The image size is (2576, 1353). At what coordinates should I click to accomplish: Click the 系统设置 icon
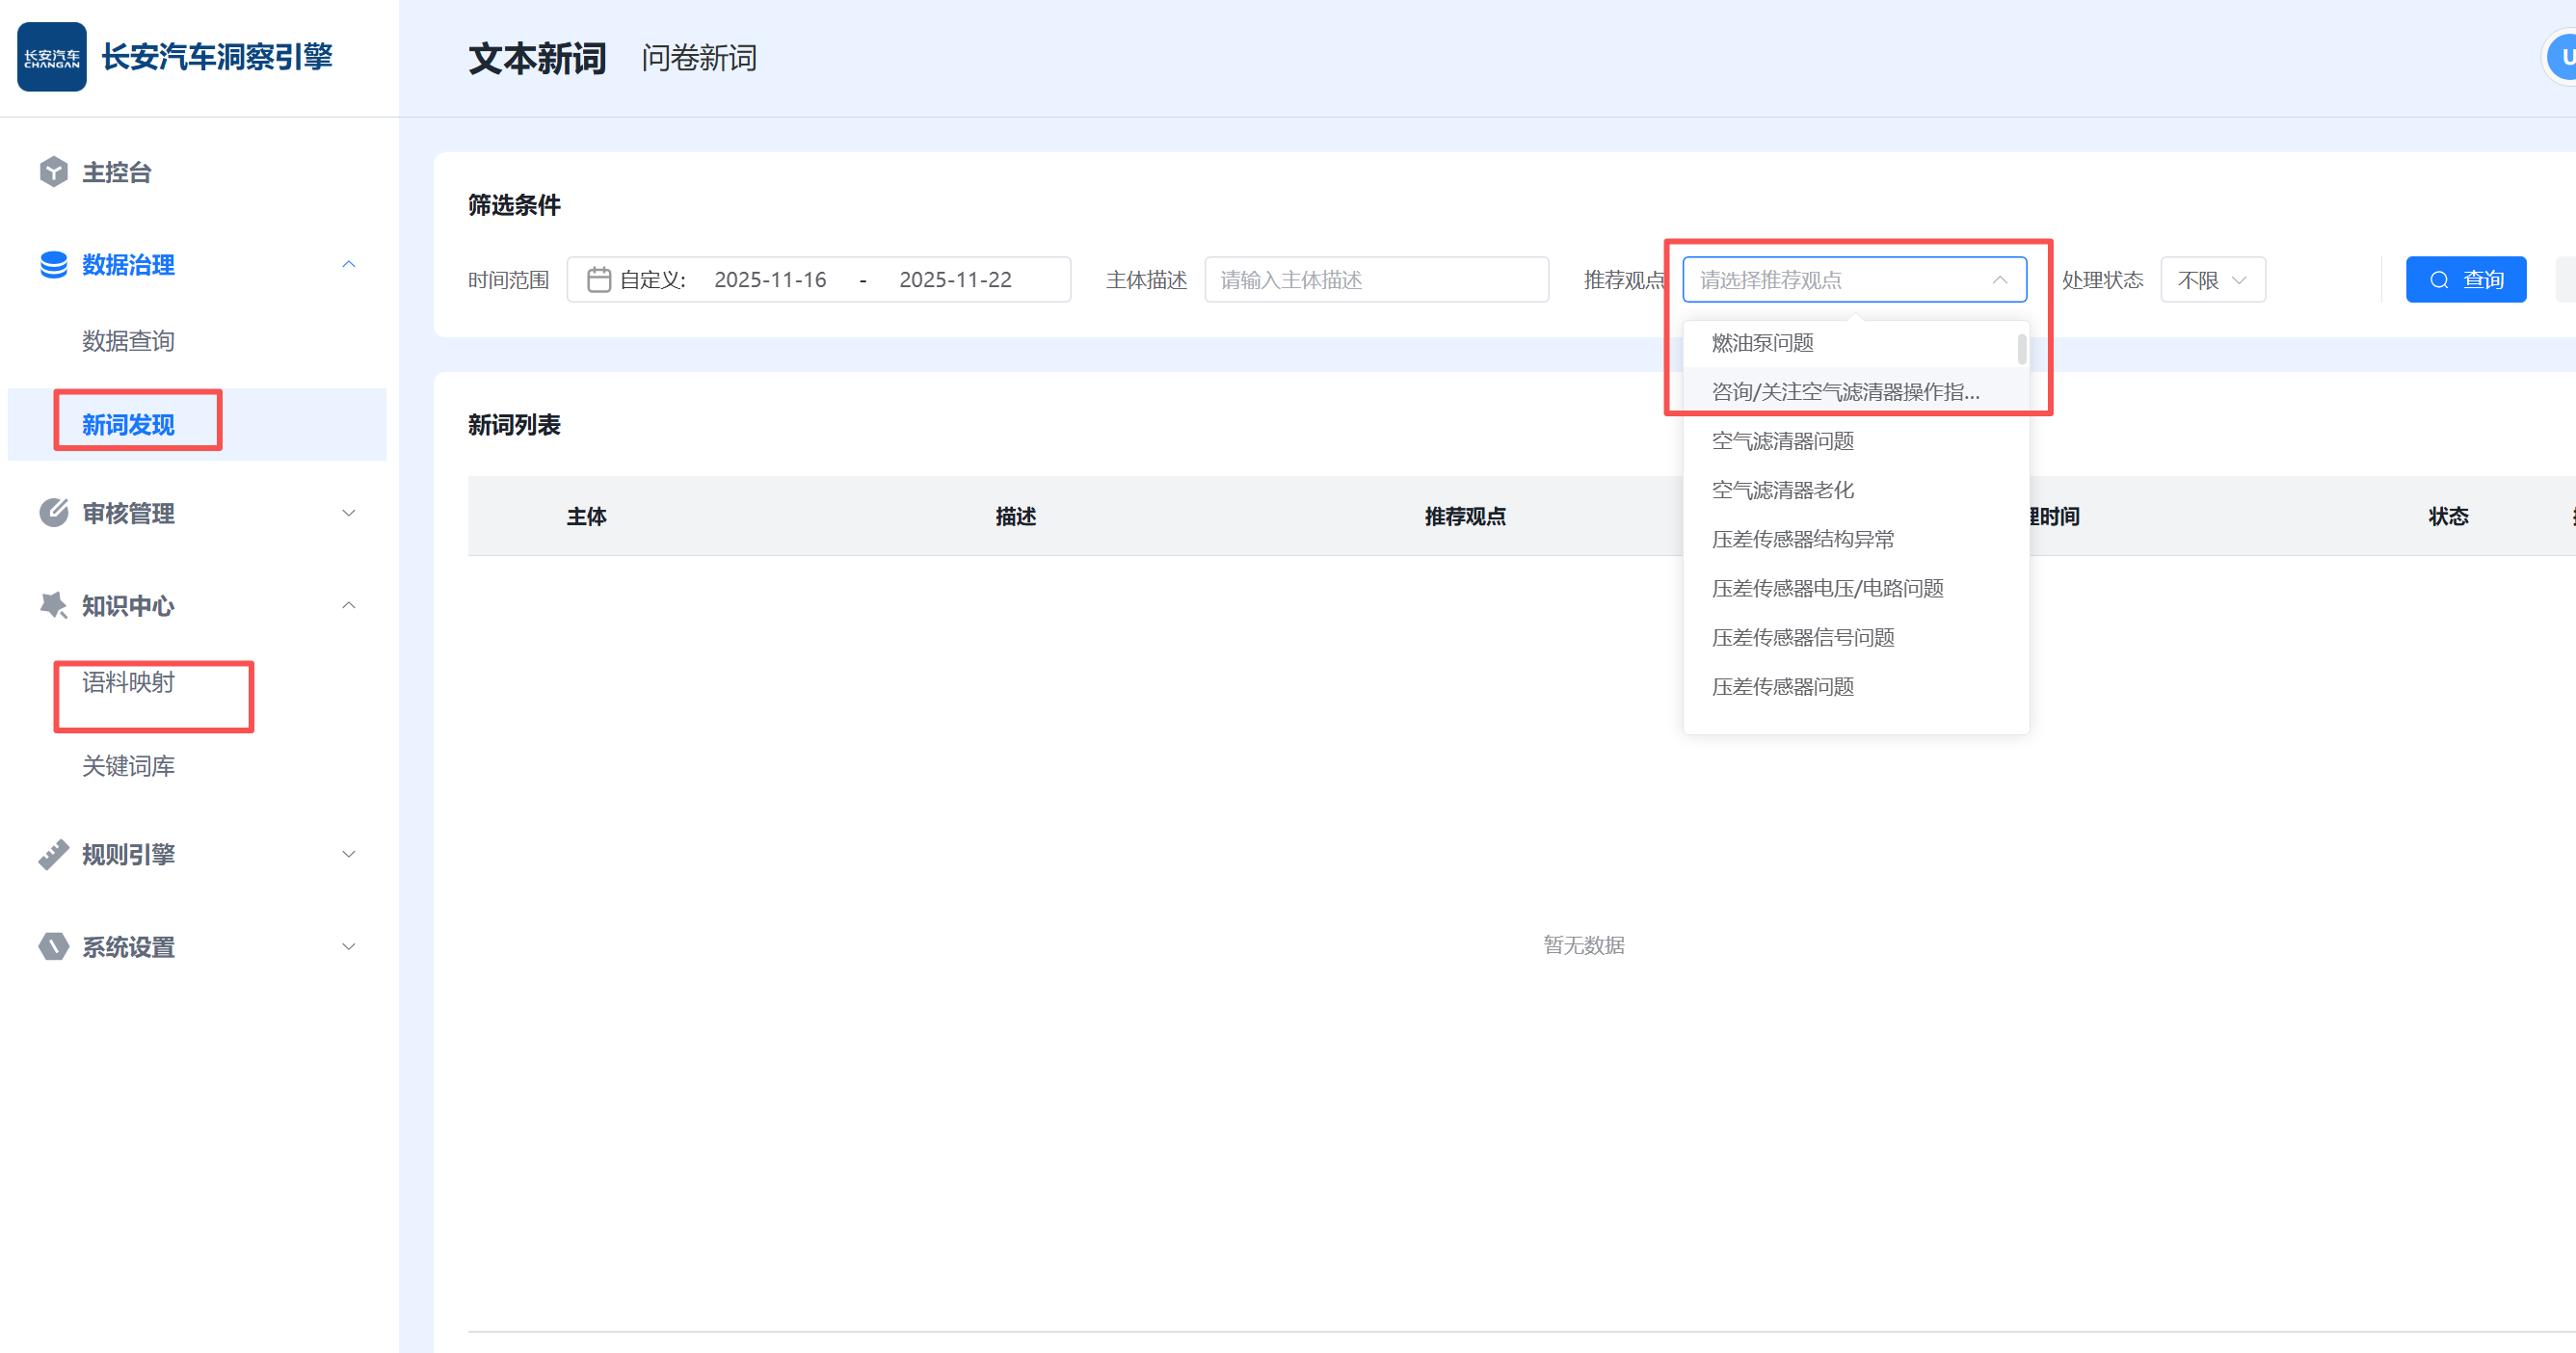(53, 946)
